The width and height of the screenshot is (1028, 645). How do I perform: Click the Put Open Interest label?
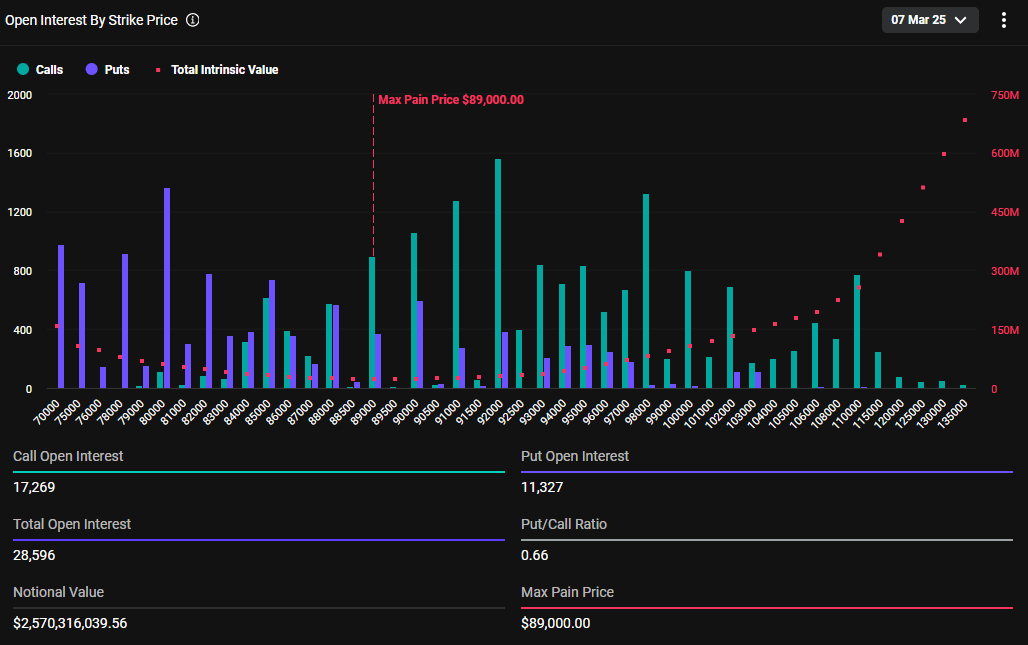(575, 456)
